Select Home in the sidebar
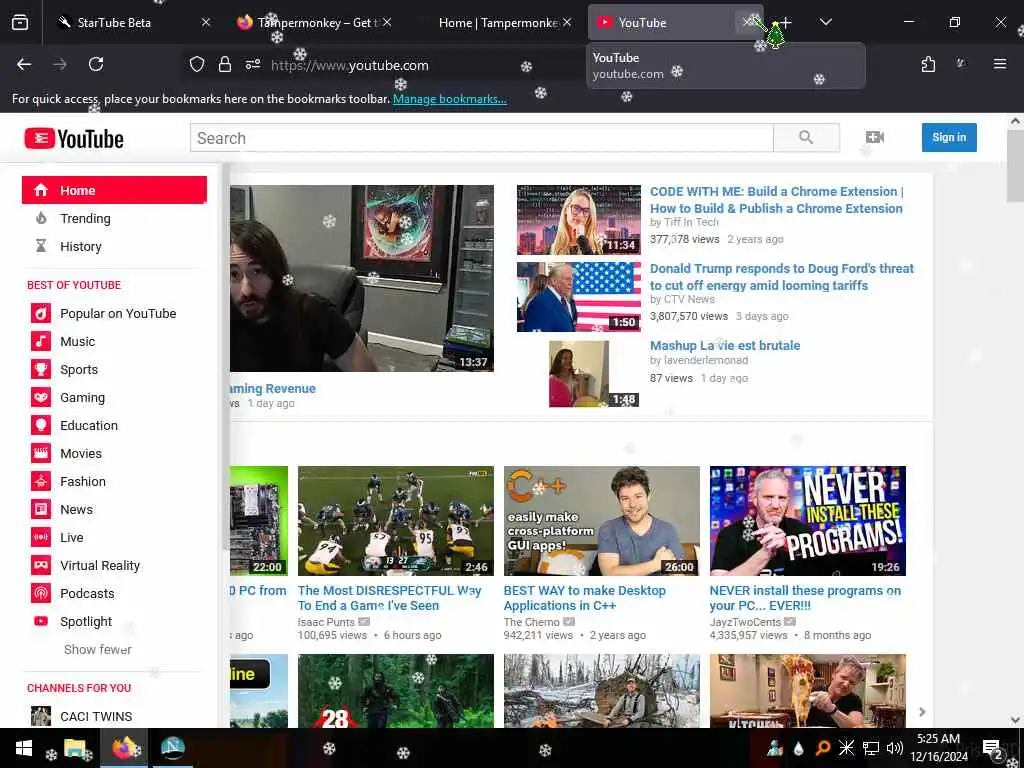1024x768 pixels. 114,190
